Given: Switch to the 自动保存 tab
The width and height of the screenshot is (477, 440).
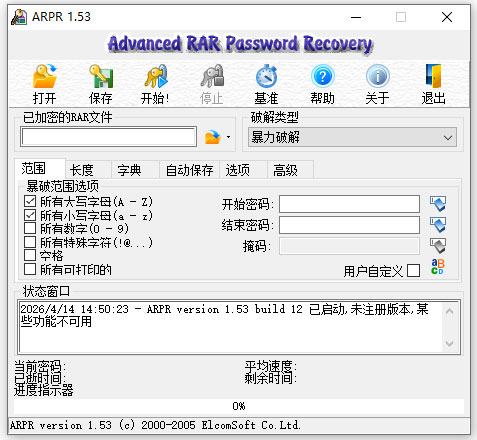Looking at the screenshot, I should (189, 170).
